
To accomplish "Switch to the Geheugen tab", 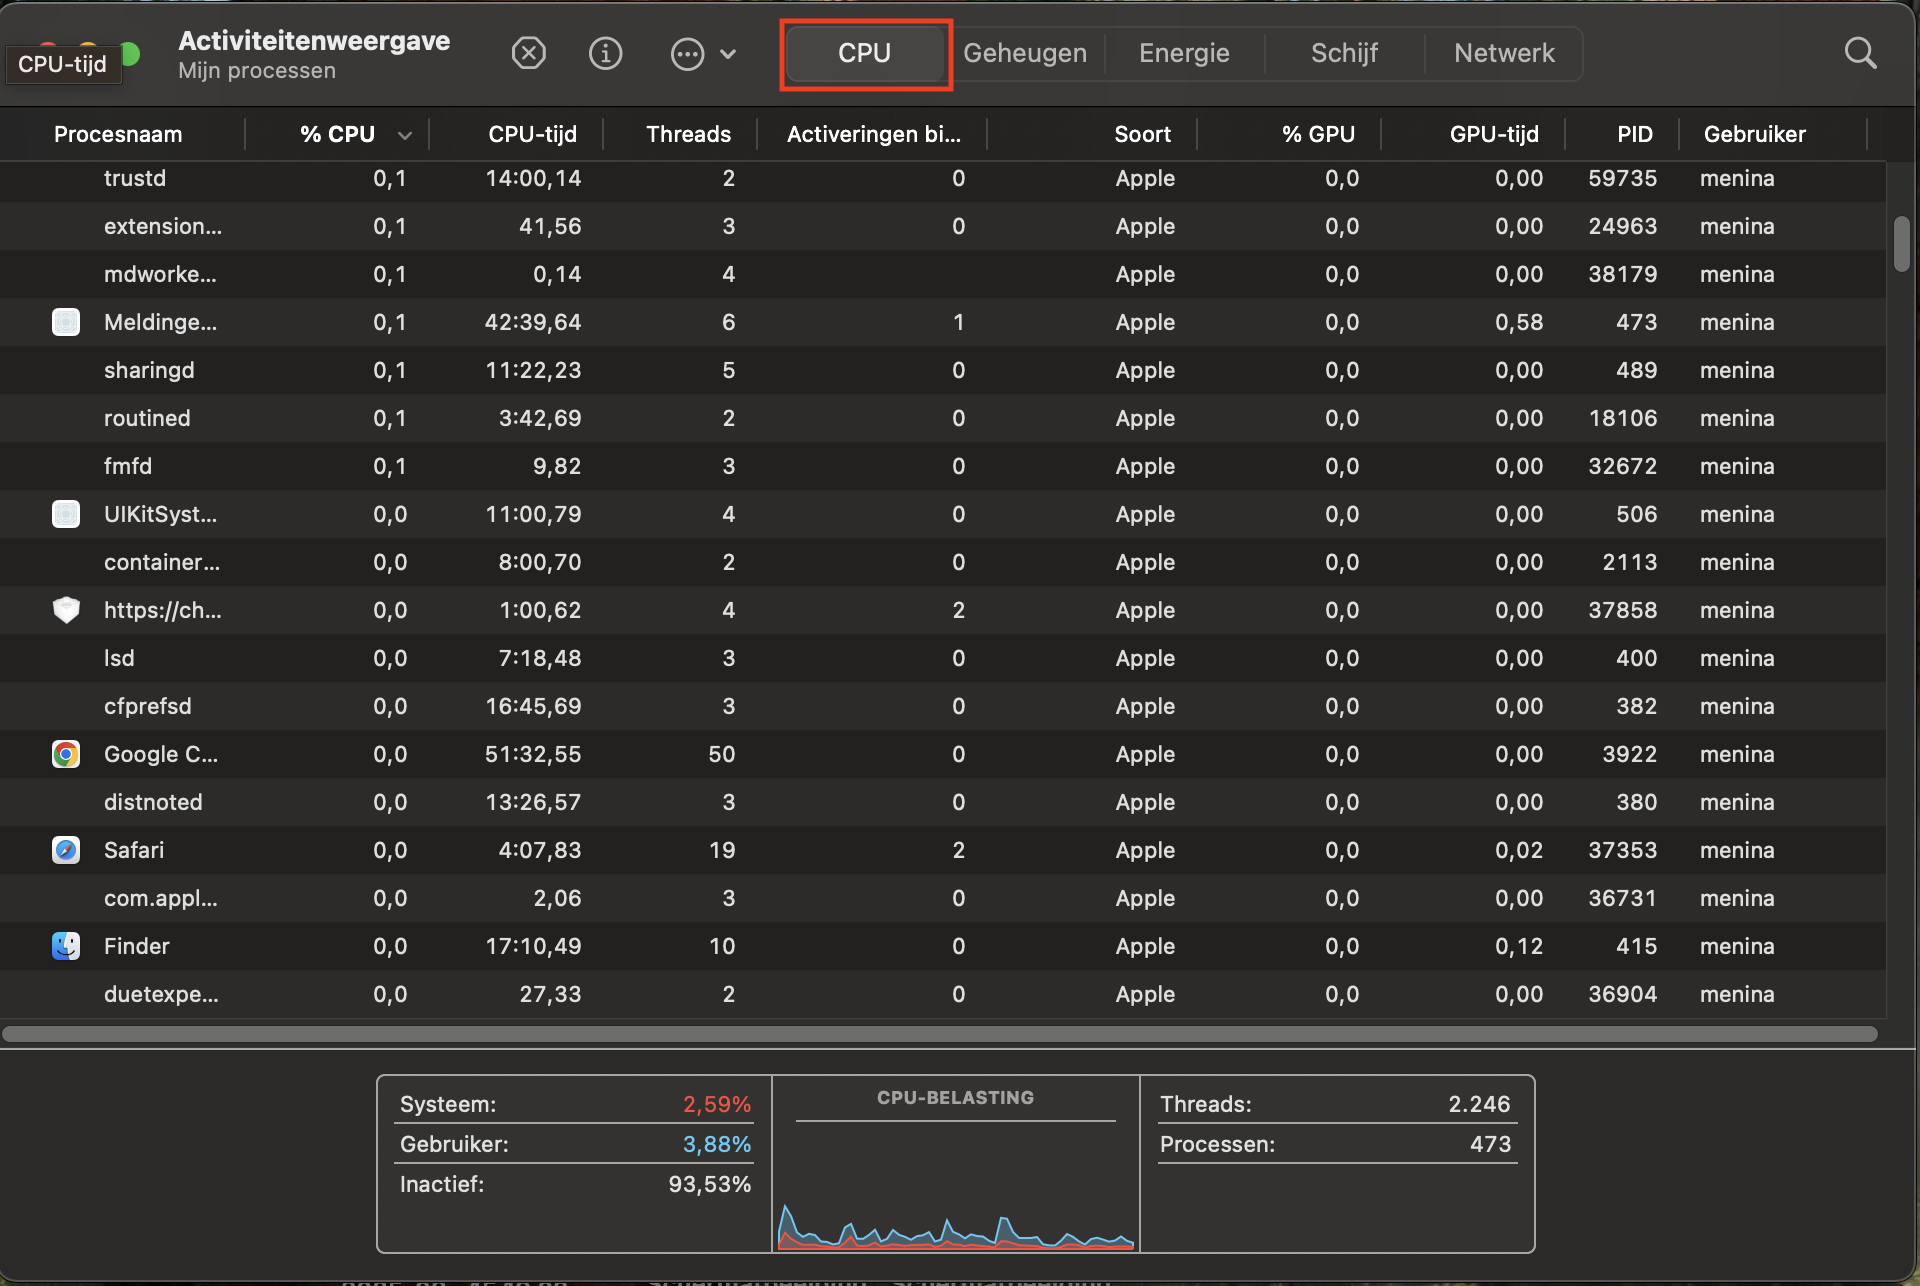I will coord(1024,53).
